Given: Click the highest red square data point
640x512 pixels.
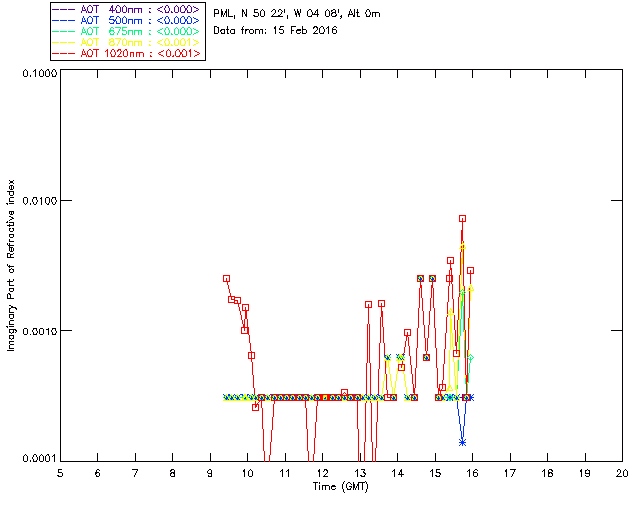Looking at the screenshot, I should tap(462, 219).
